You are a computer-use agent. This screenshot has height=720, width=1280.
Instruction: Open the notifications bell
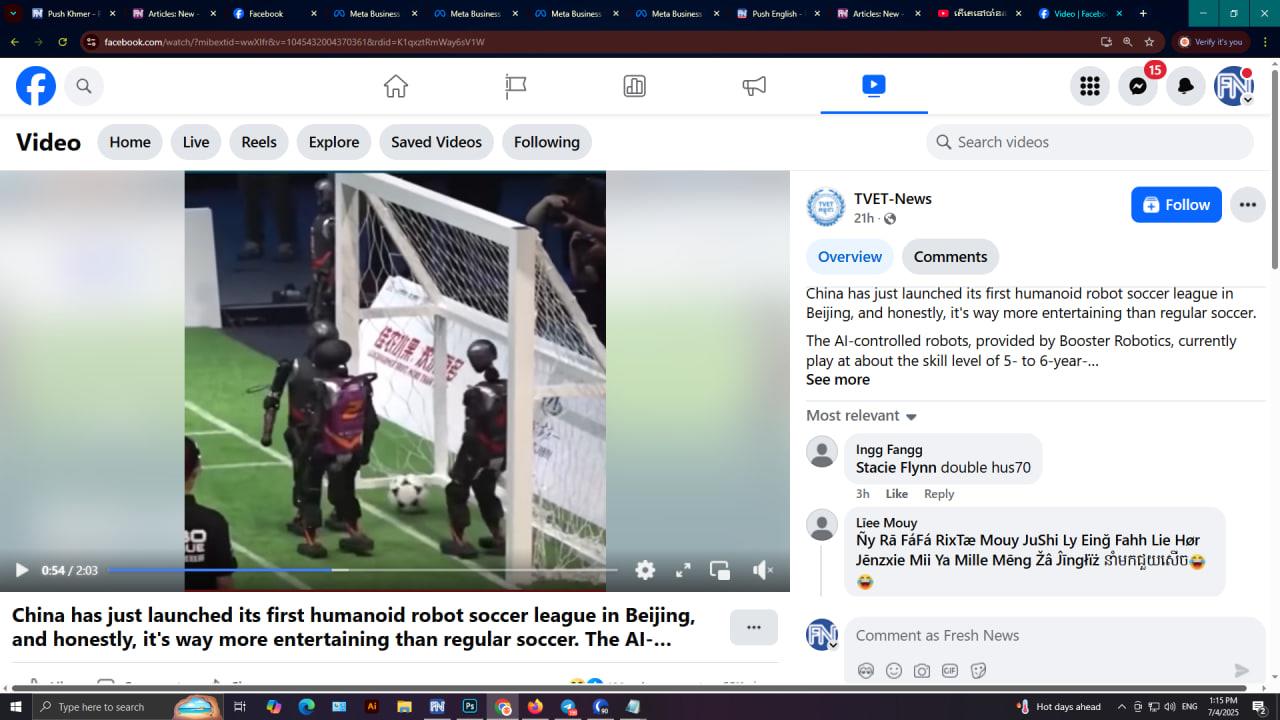[1186, 86]
